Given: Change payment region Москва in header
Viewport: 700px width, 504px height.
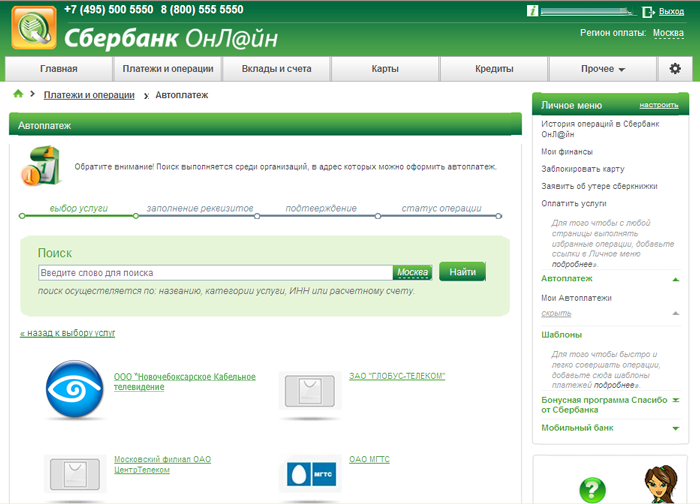Looking at the screenshot, I should pos(668,33).
